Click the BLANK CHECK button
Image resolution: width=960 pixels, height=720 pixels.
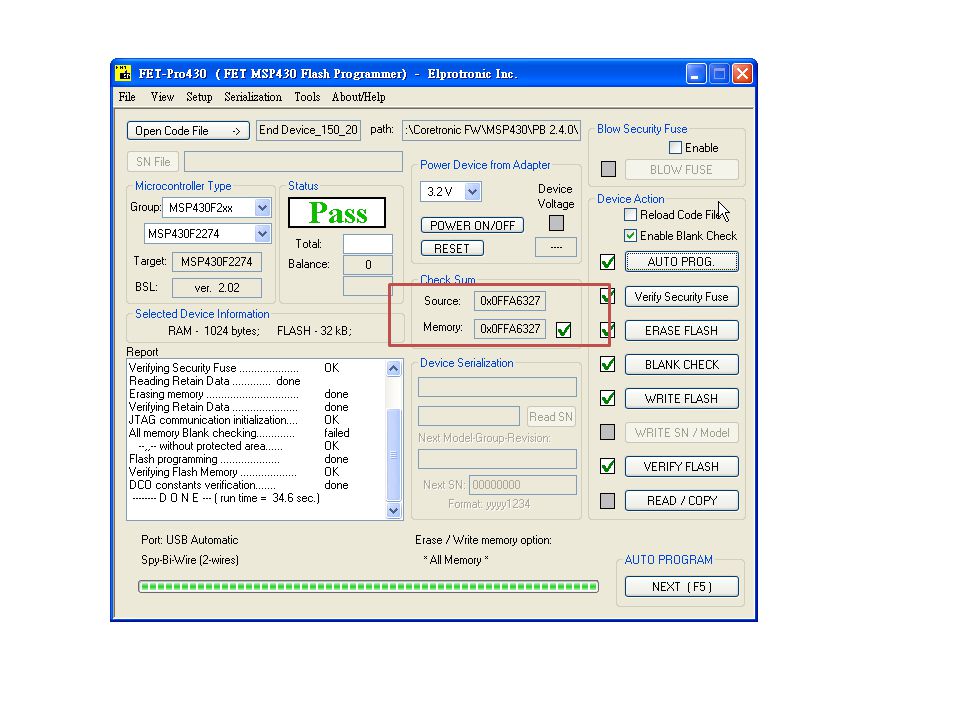click(x=681, y=364)
